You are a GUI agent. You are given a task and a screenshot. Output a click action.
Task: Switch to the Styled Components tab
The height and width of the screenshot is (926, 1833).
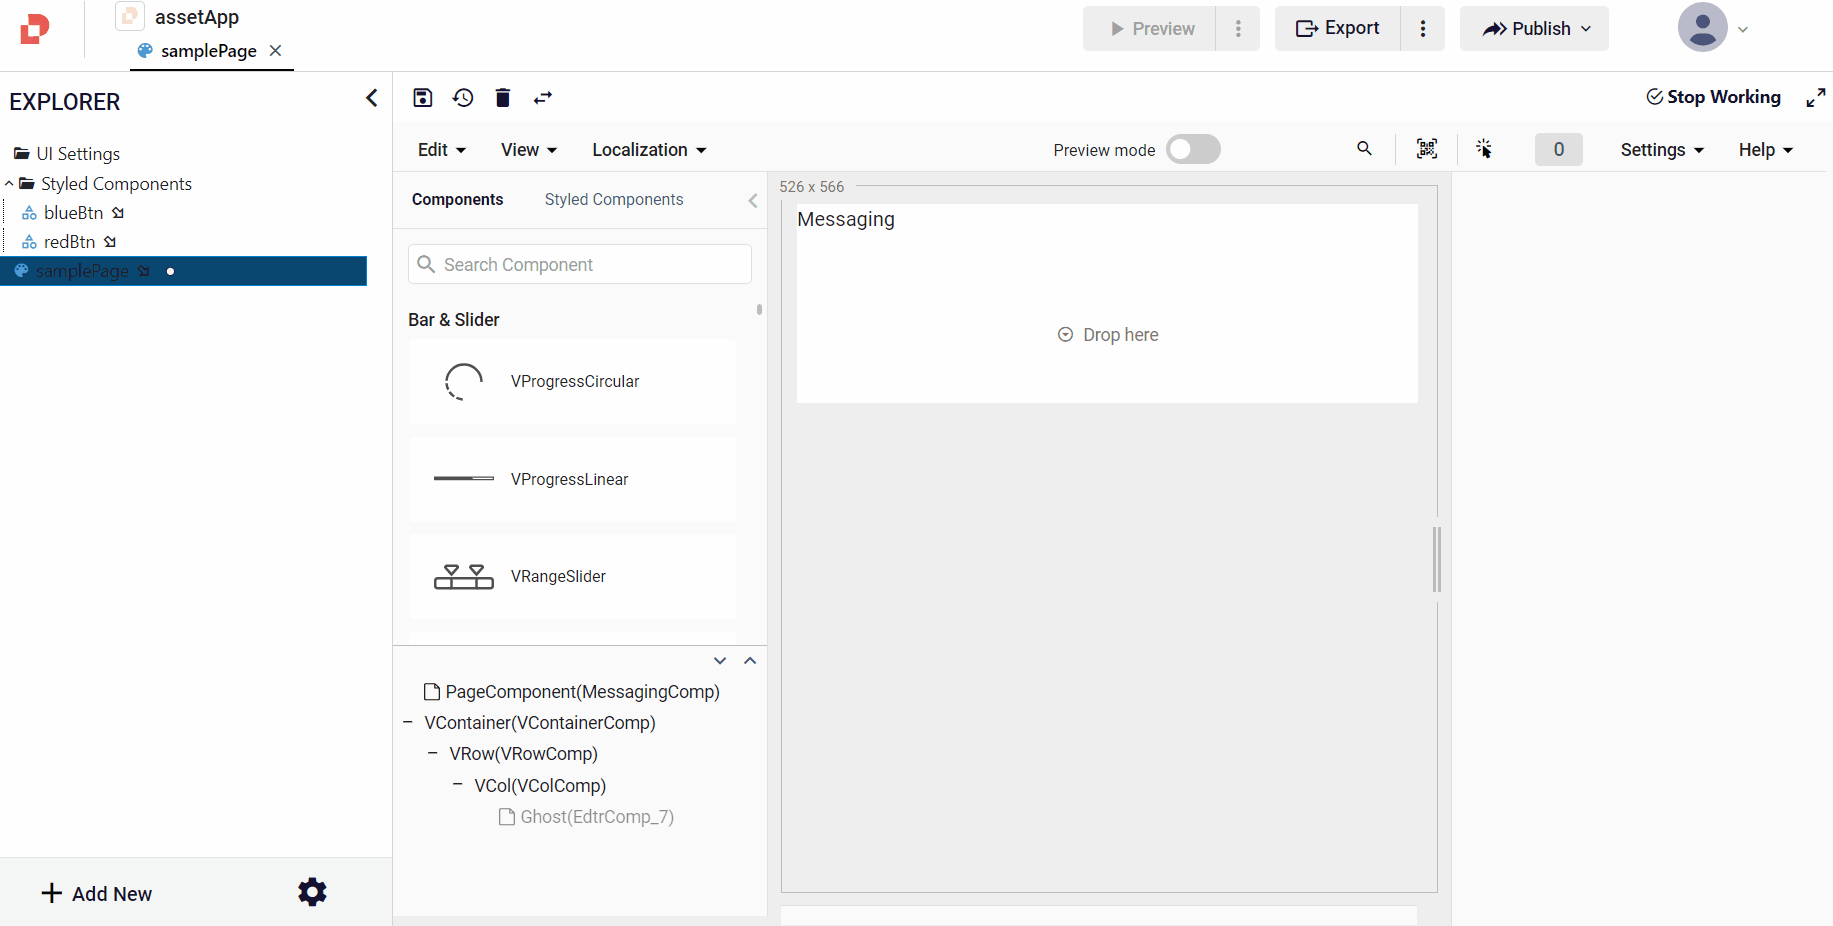[614, 199]
